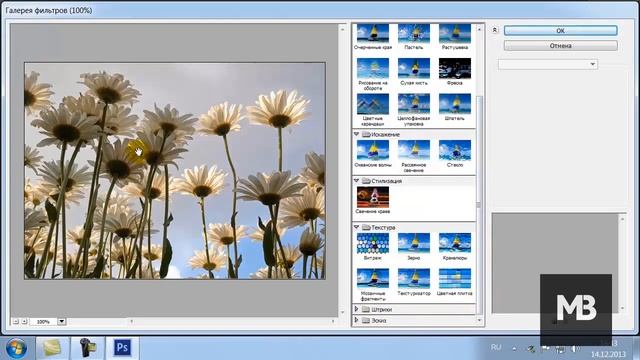Viewport: 640px width, 360px height.
Task: Choose the Океанские волны filter
Action: (x=373, y=151)
